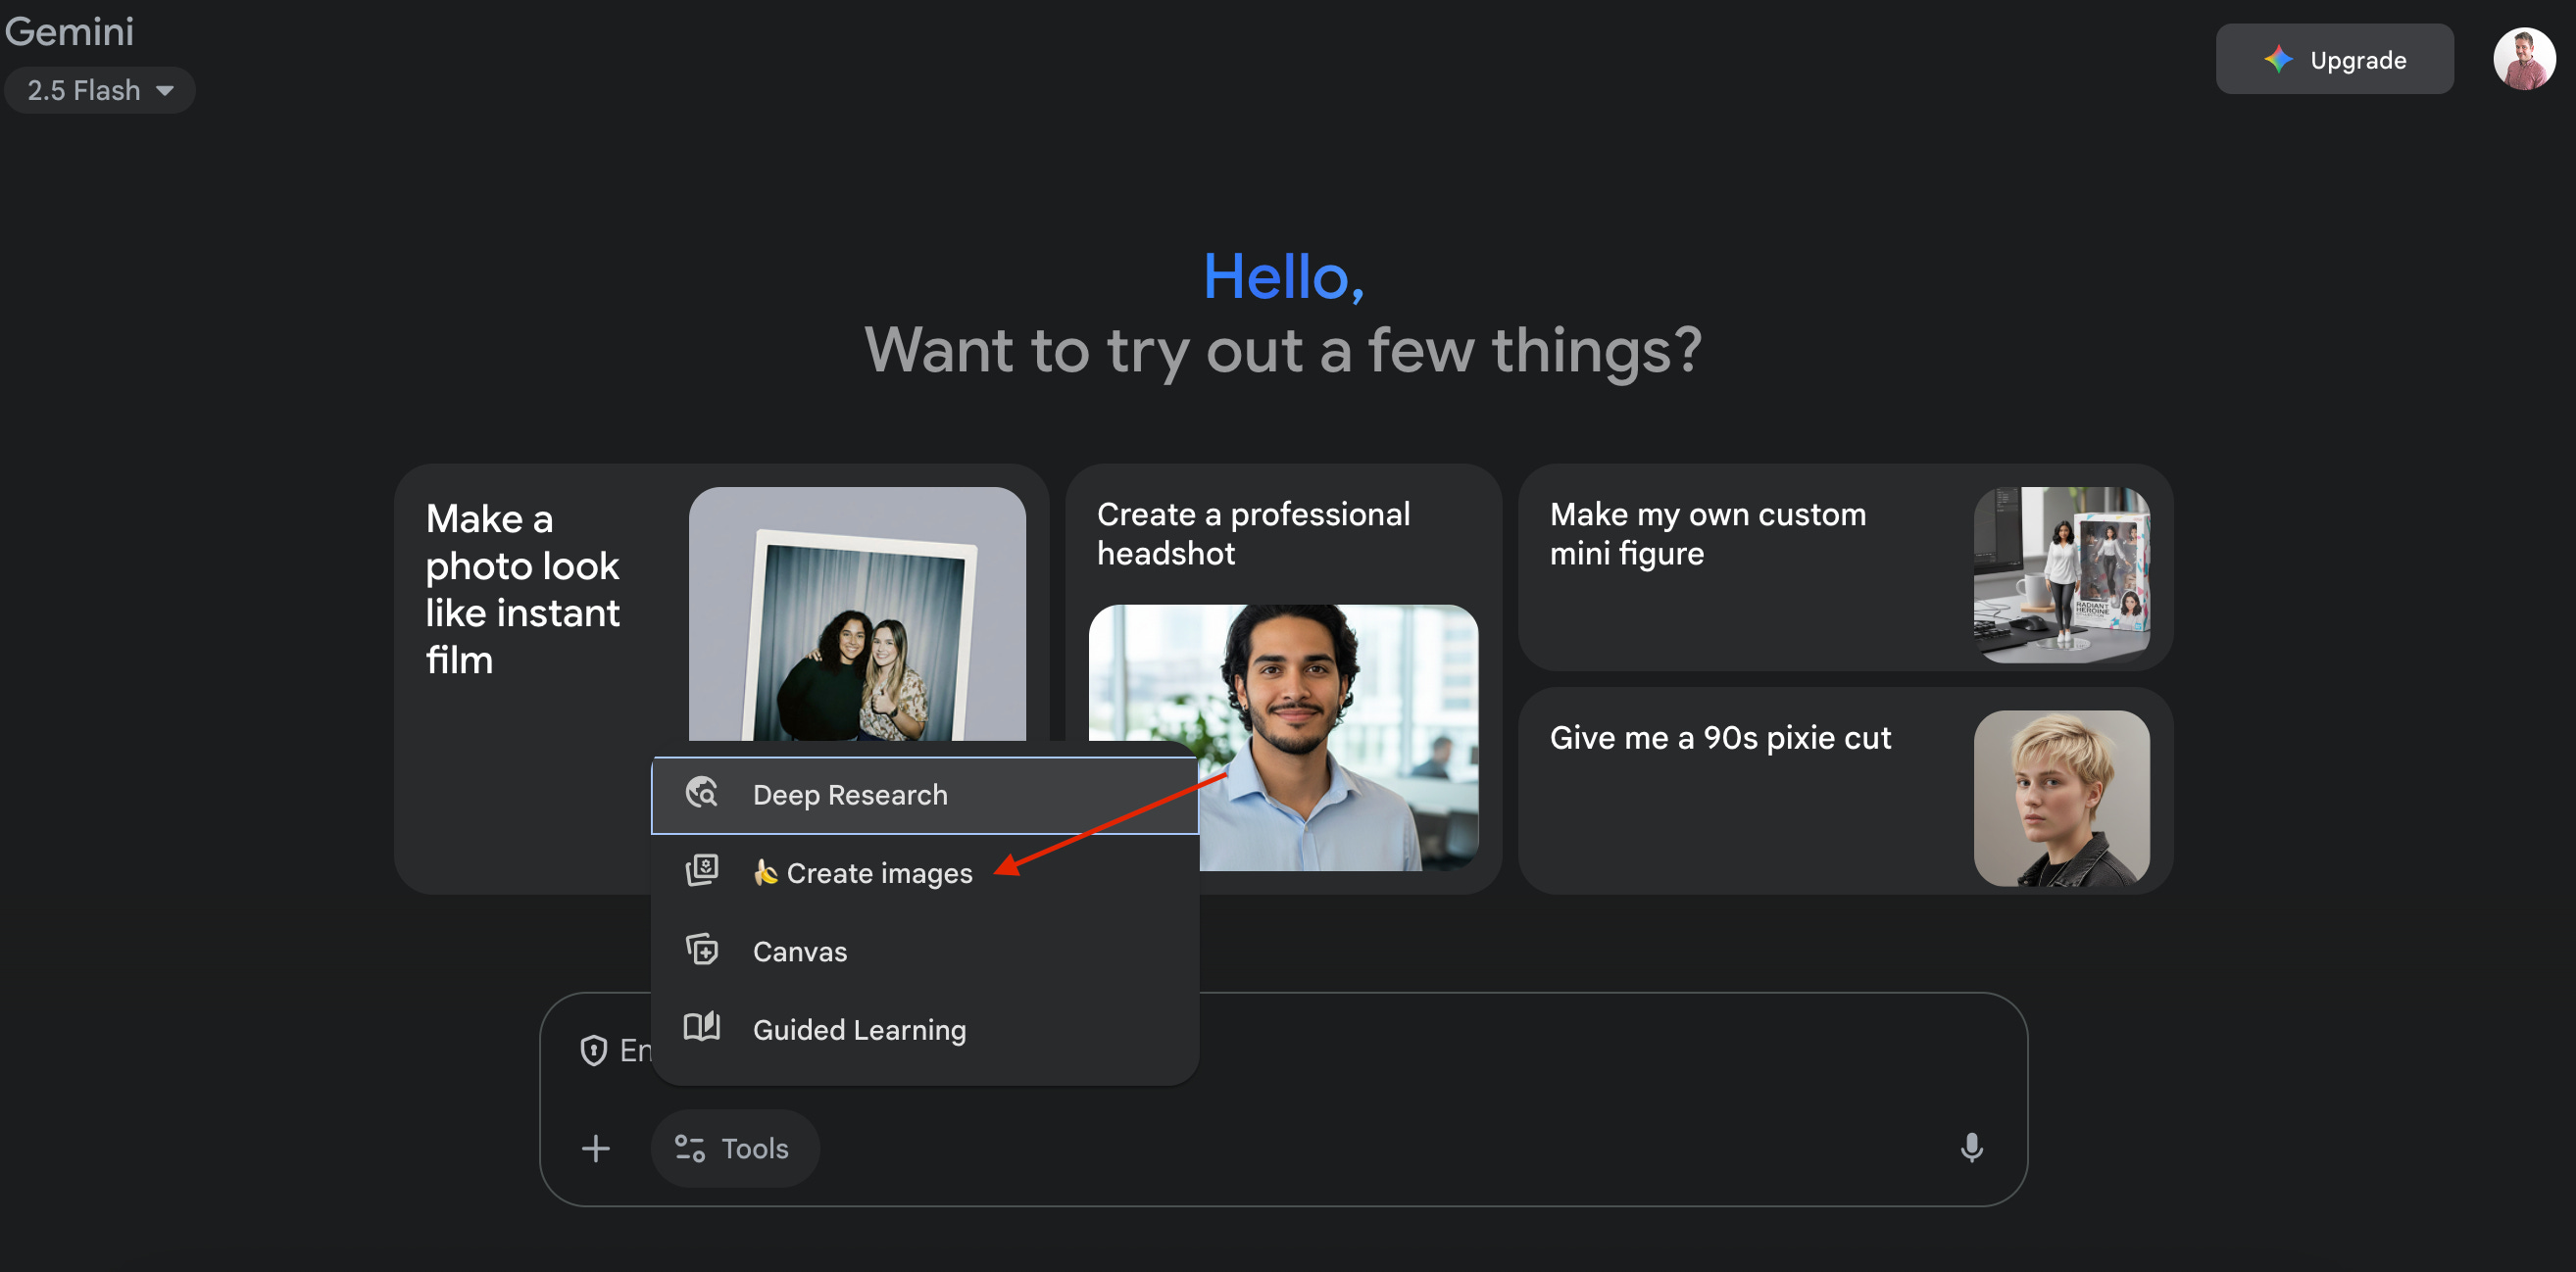The width and height of the screenshot is (2576, 1272).
Task: Click the Guided Learning book icon
Action: pyautogui.click(x=702, y=1028)
